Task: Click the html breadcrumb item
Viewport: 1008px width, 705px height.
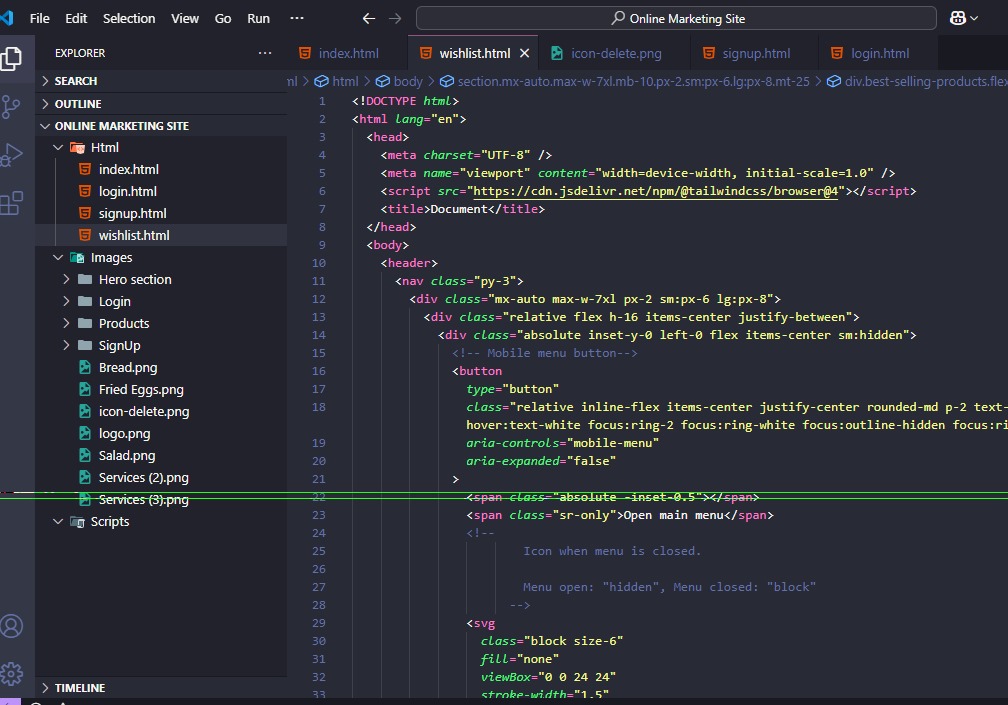Action: coord(337,82)
